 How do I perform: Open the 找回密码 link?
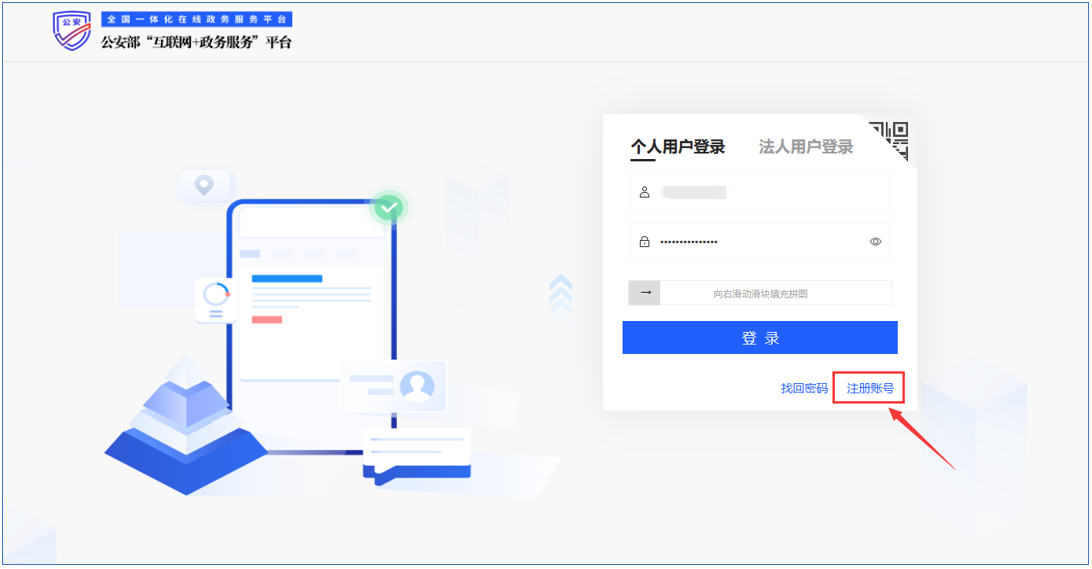(x=804, y=388)
